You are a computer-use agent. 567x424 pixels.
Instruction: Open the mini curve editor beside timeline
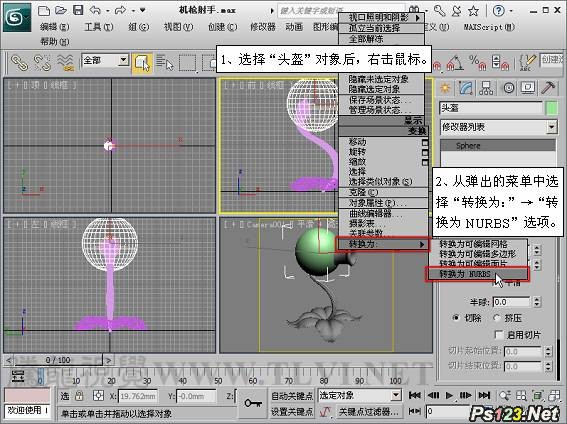18,376
